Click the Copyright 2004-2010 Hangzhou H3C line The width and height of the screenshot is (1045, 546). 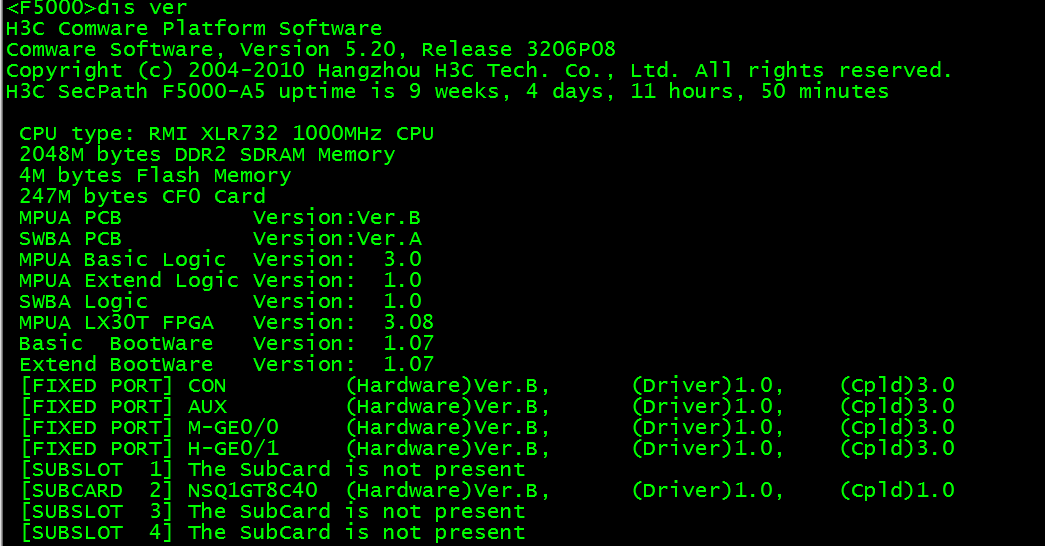click(479, 71)
